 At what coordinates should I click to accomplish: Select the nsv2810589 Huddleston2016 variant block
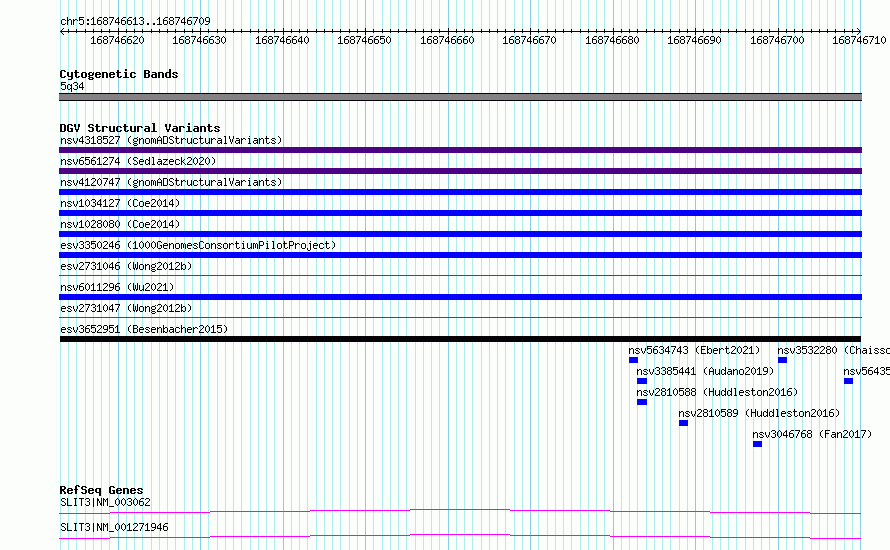[683, 423]
